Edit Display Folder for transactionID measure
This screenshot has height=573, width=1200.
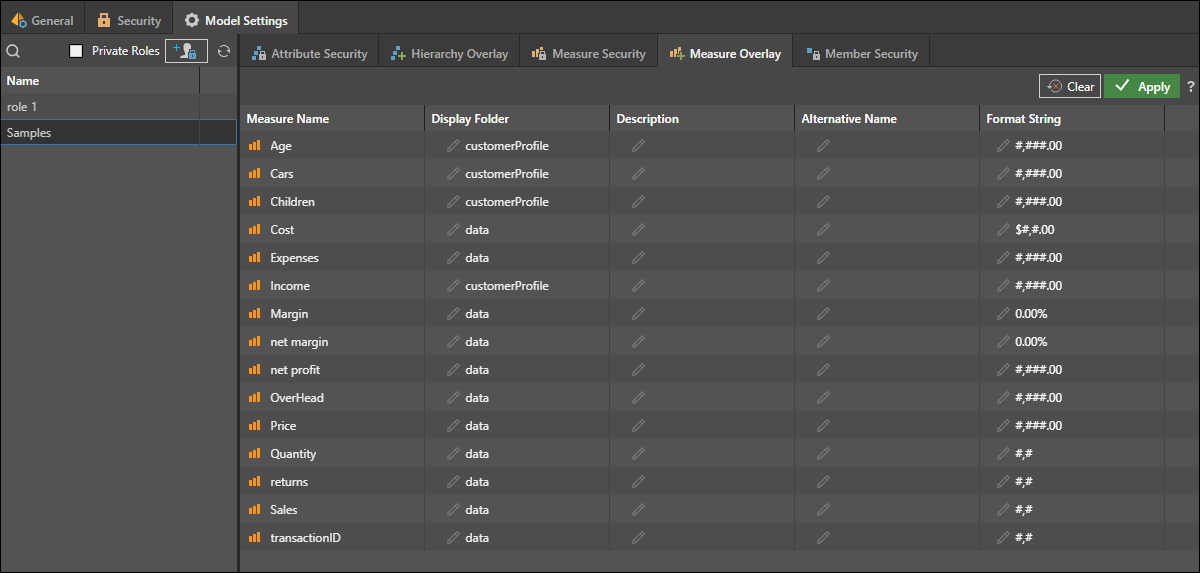454,538
